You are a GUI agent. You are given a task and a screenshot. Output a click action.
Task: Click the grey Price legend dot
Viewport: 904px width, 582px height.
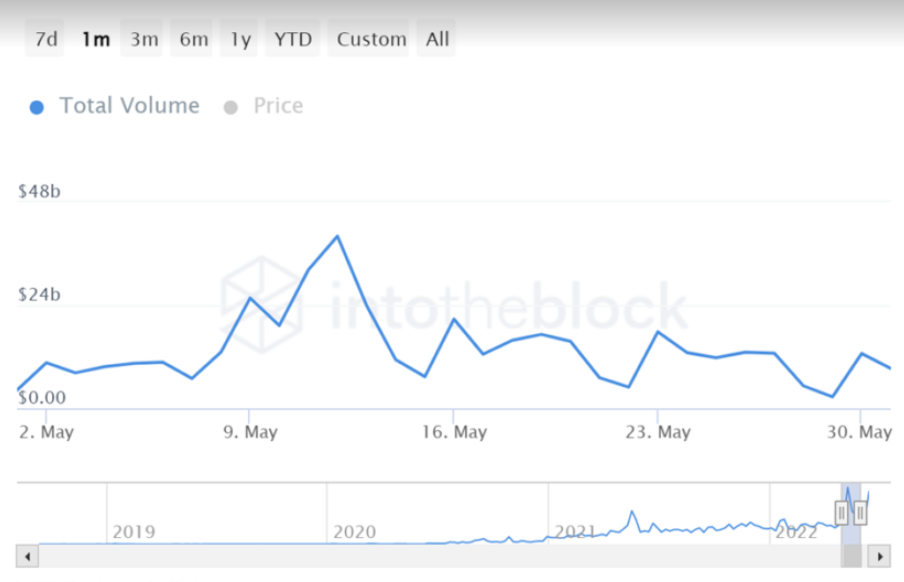coord(231,107)
